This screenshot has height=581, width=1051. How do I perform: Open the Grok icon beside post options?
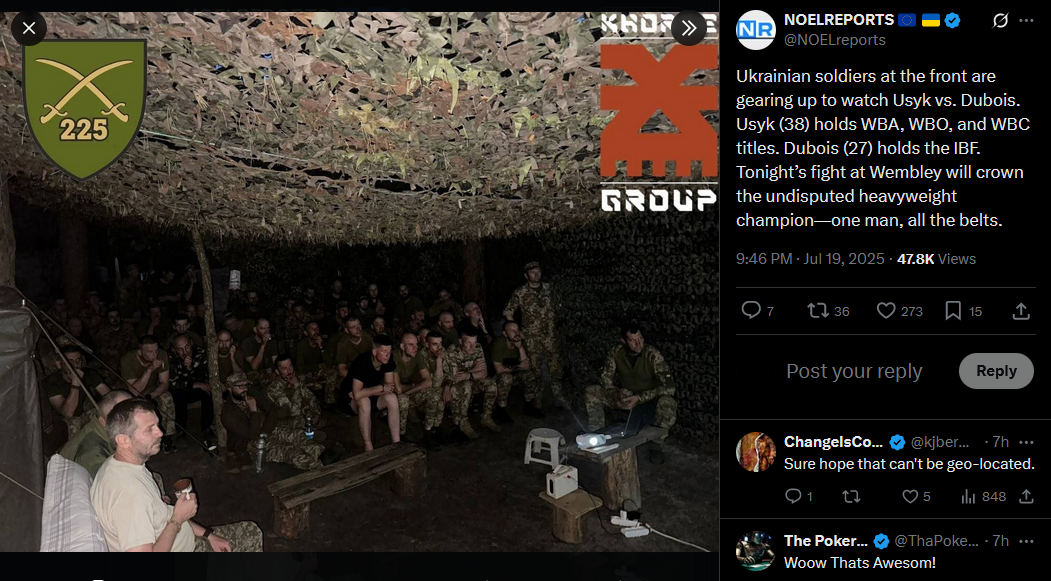tap(1000, 21)
